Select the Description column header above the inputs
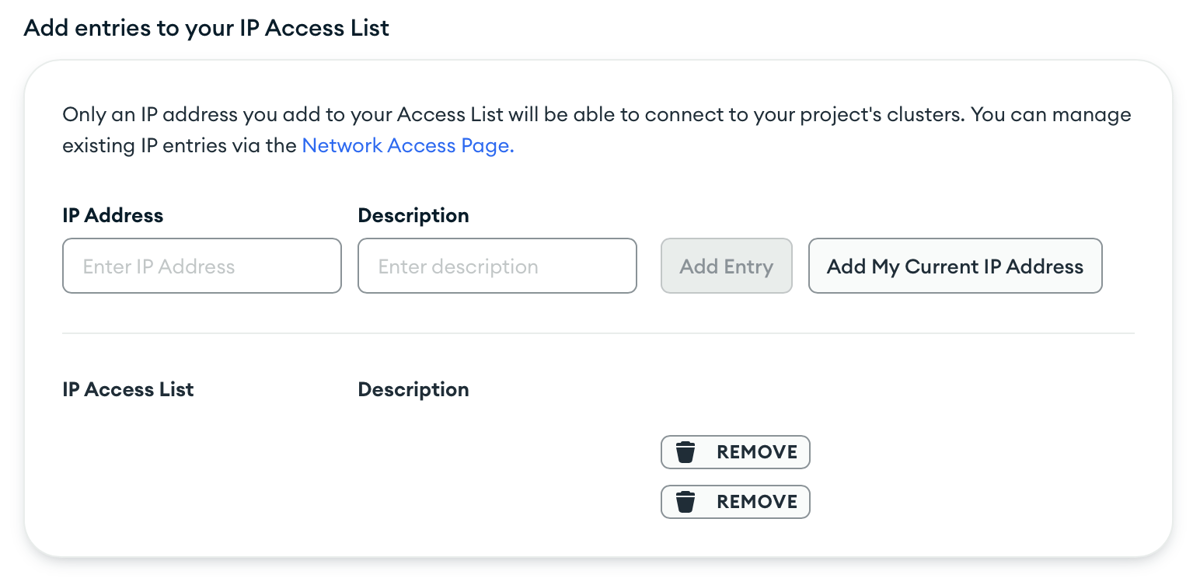Screen dimensions: 1200x578 [x=413, y=215]
